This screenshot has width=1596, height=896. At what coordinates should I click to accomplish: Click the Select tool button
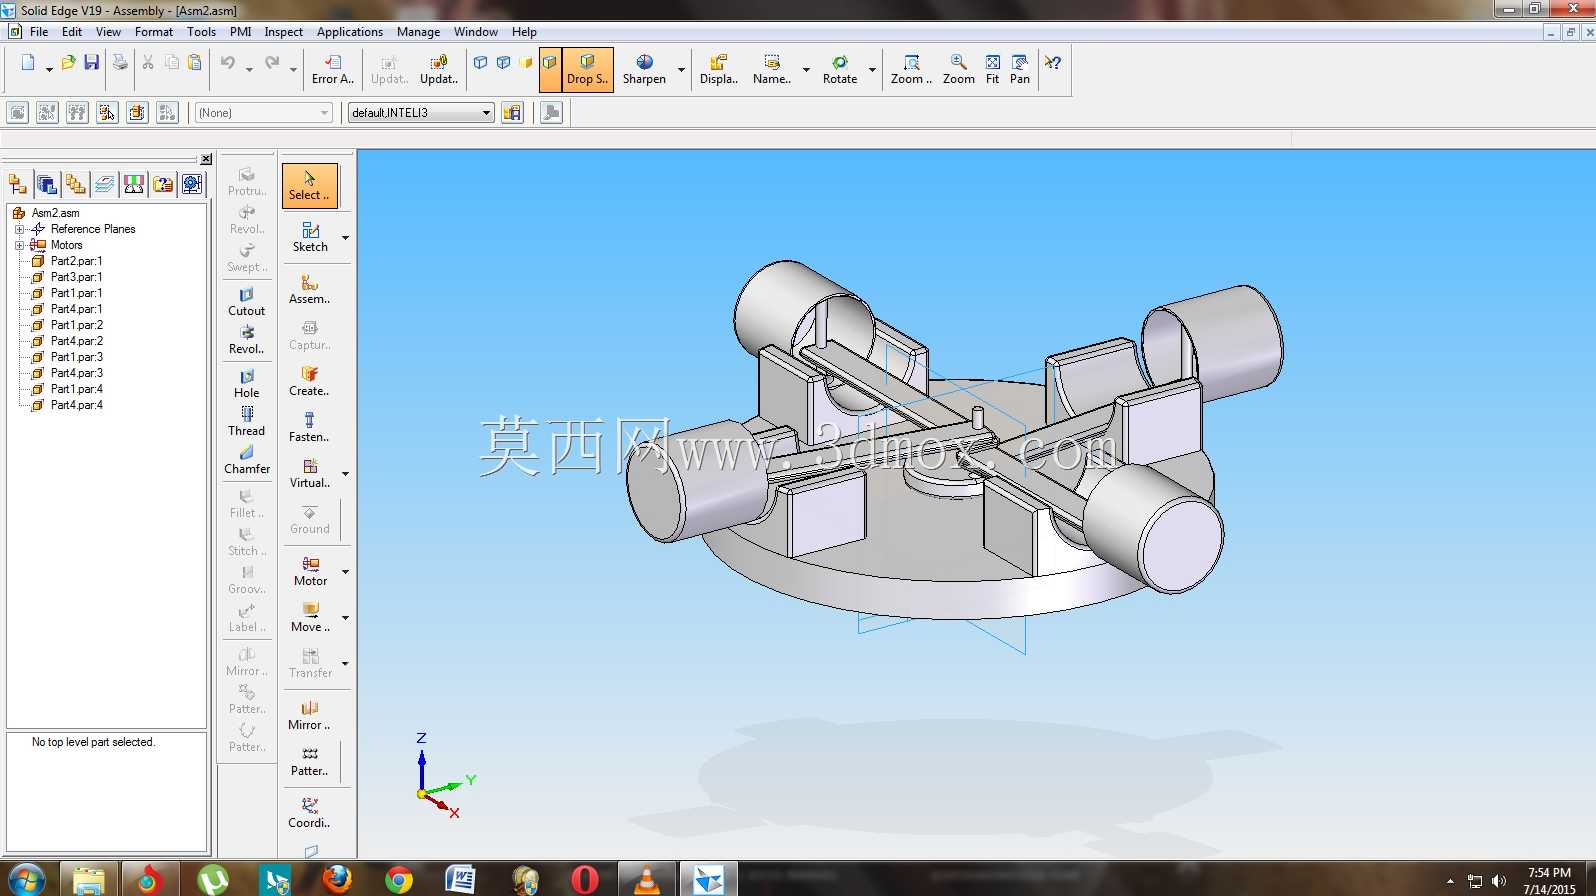(x=310, y=186)
